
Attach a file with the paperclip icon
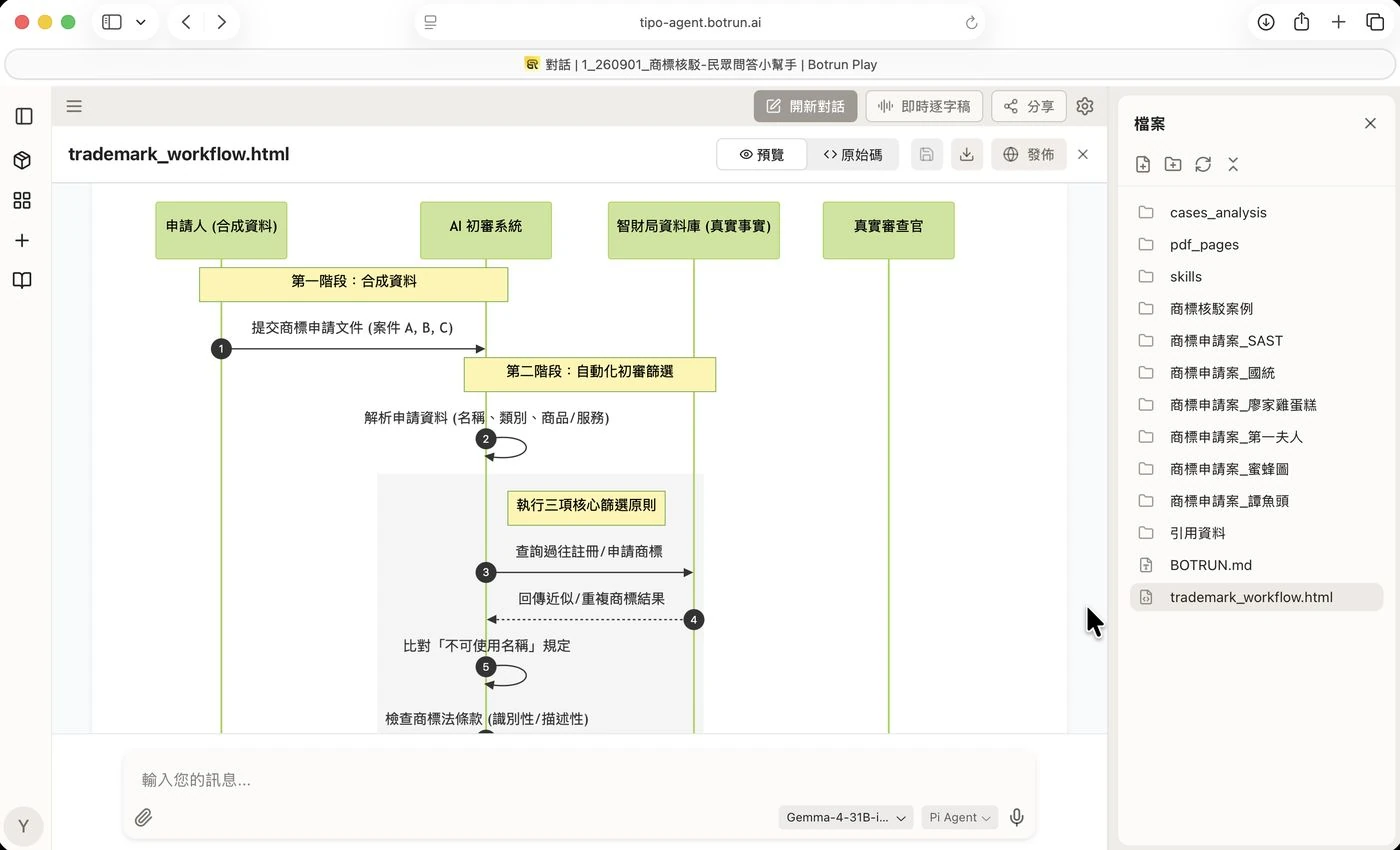[144, 817]
